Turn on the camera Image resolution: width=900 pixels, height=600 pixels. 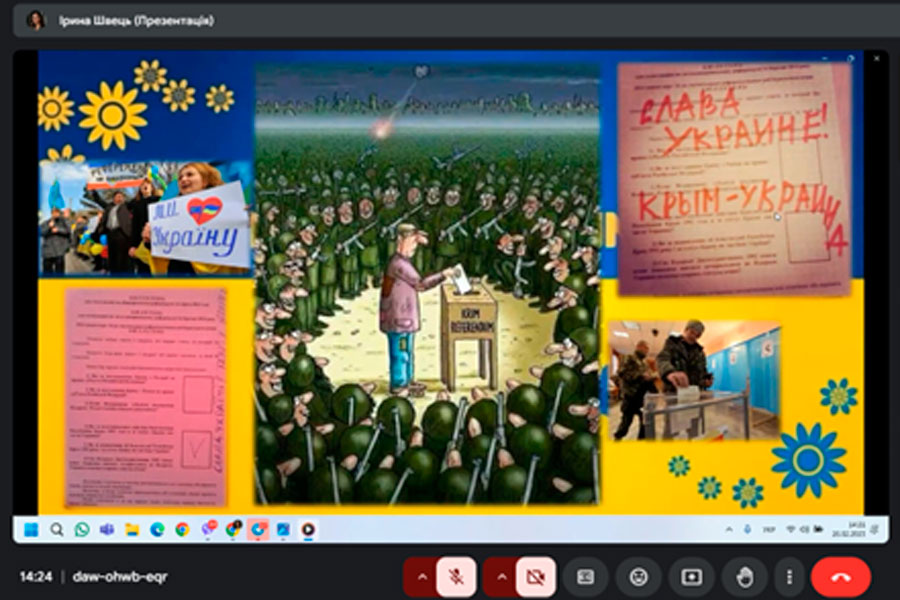pyautogui.click(x=536, y=577)
